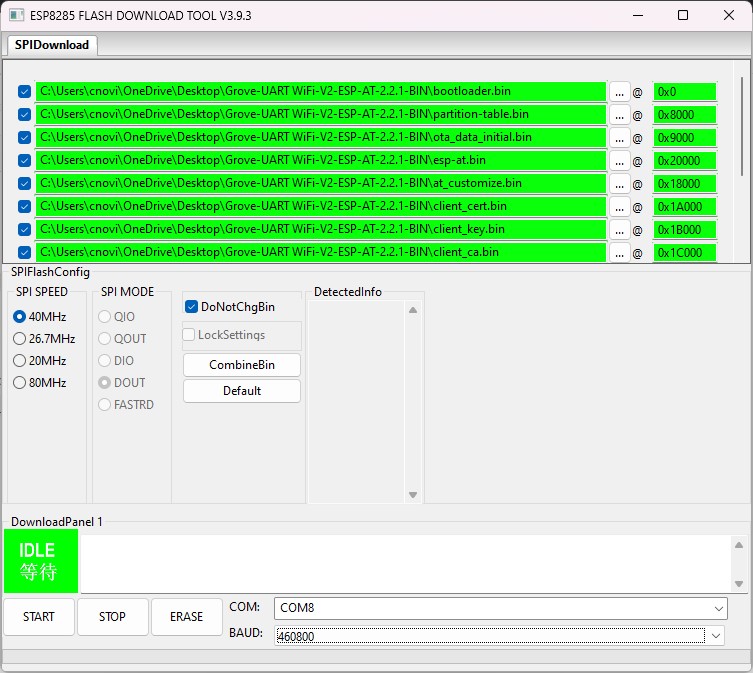753x673 pixels.
Task: Browse for file in client_cert.bin row
Action: [619, 207]
